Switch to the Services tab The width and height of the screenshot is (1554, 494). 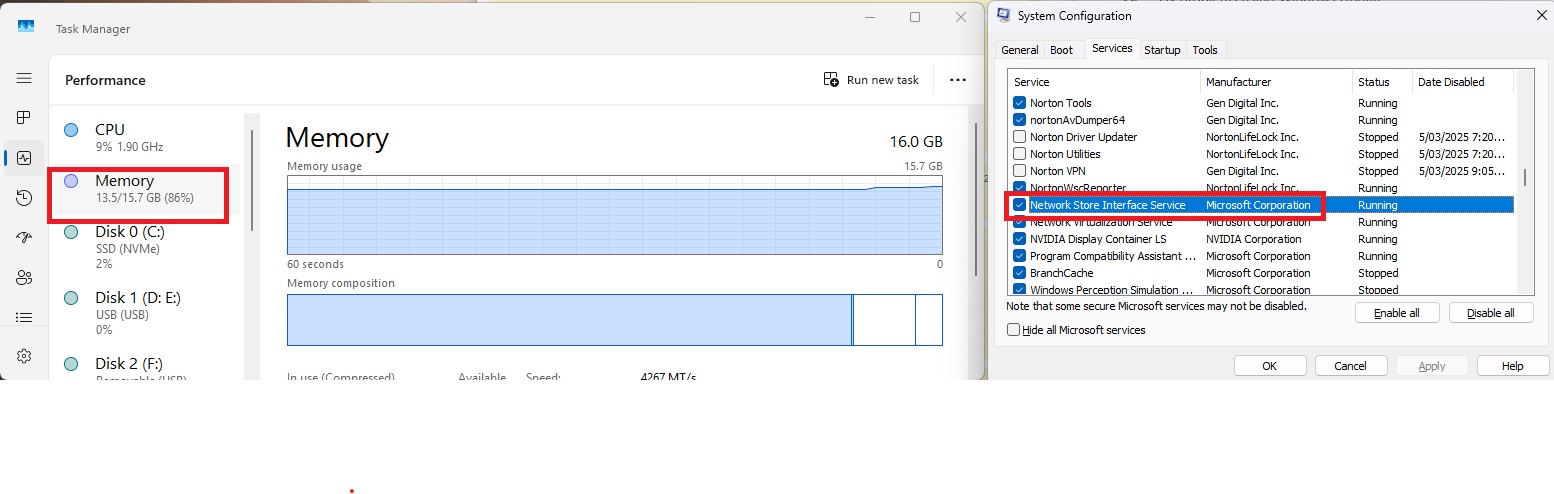click(x=1112, y=48)
